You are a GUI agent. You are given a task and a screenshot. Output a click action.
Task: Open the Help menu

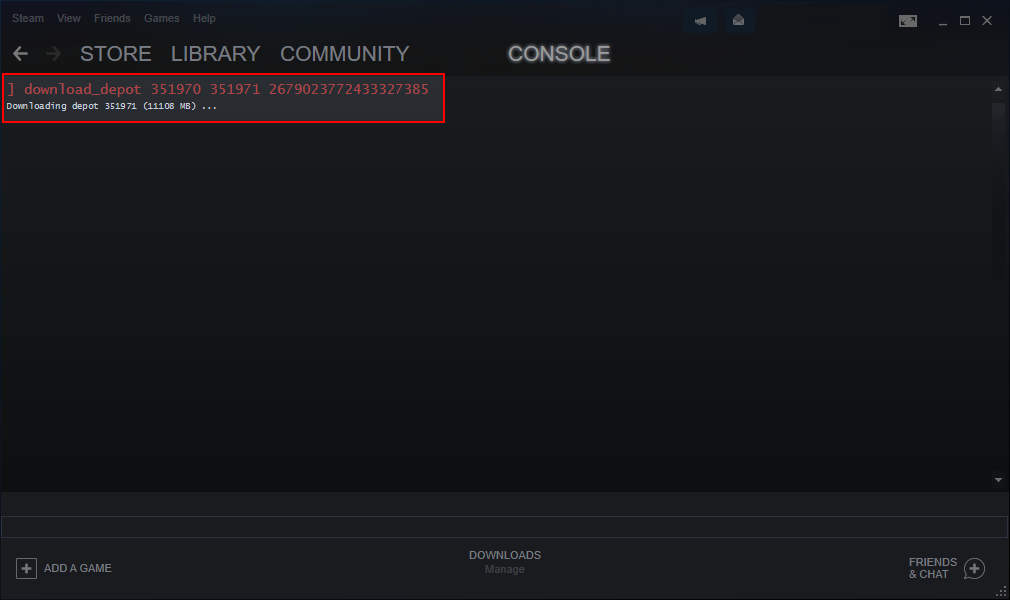pyautogui.click(x=204, y=18)
